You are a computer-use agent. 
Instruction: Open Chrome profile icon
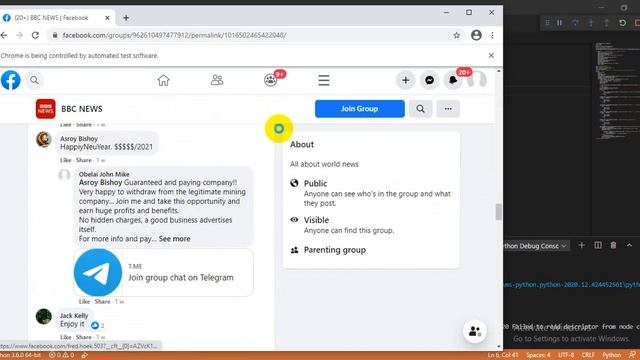476,35
